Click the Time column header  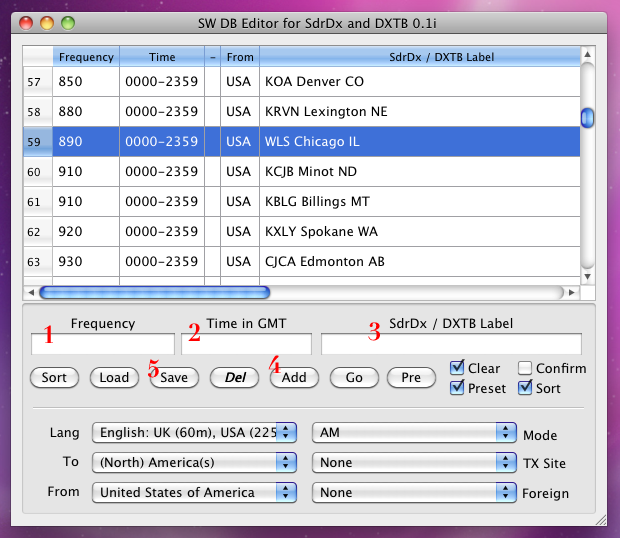point(162,57)
